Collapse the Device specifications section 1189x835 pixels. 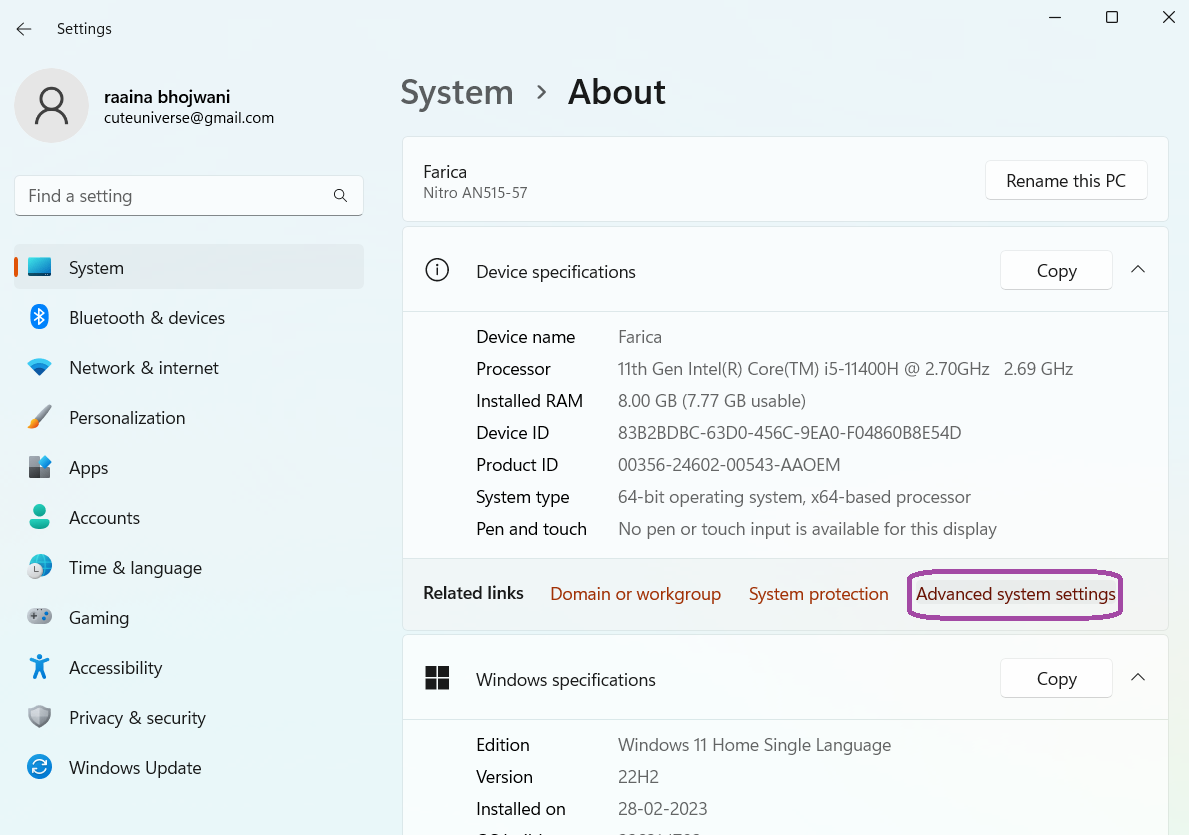coord(1137,270)
